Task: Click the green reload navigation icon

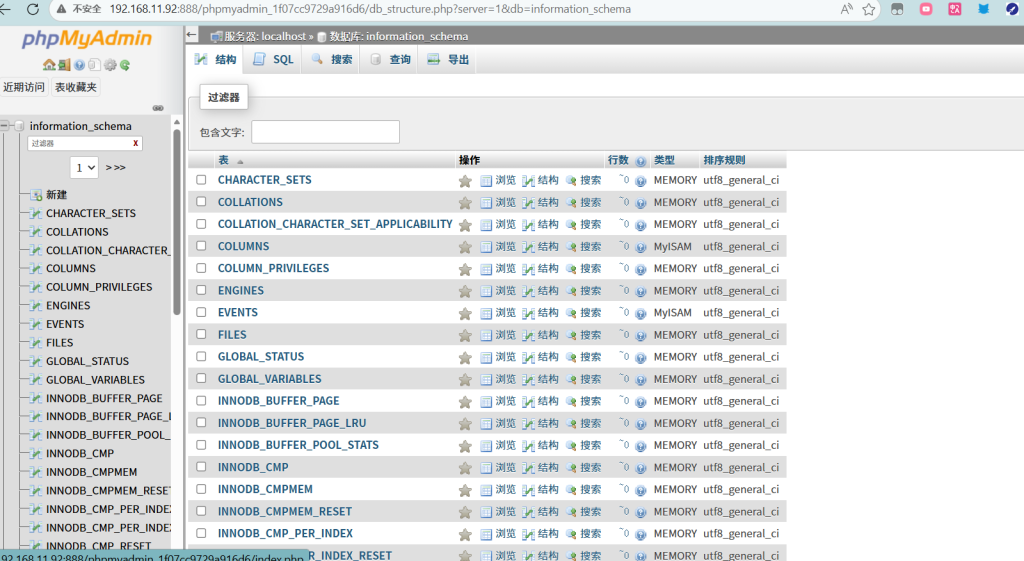Action: [x=125, y=65]
